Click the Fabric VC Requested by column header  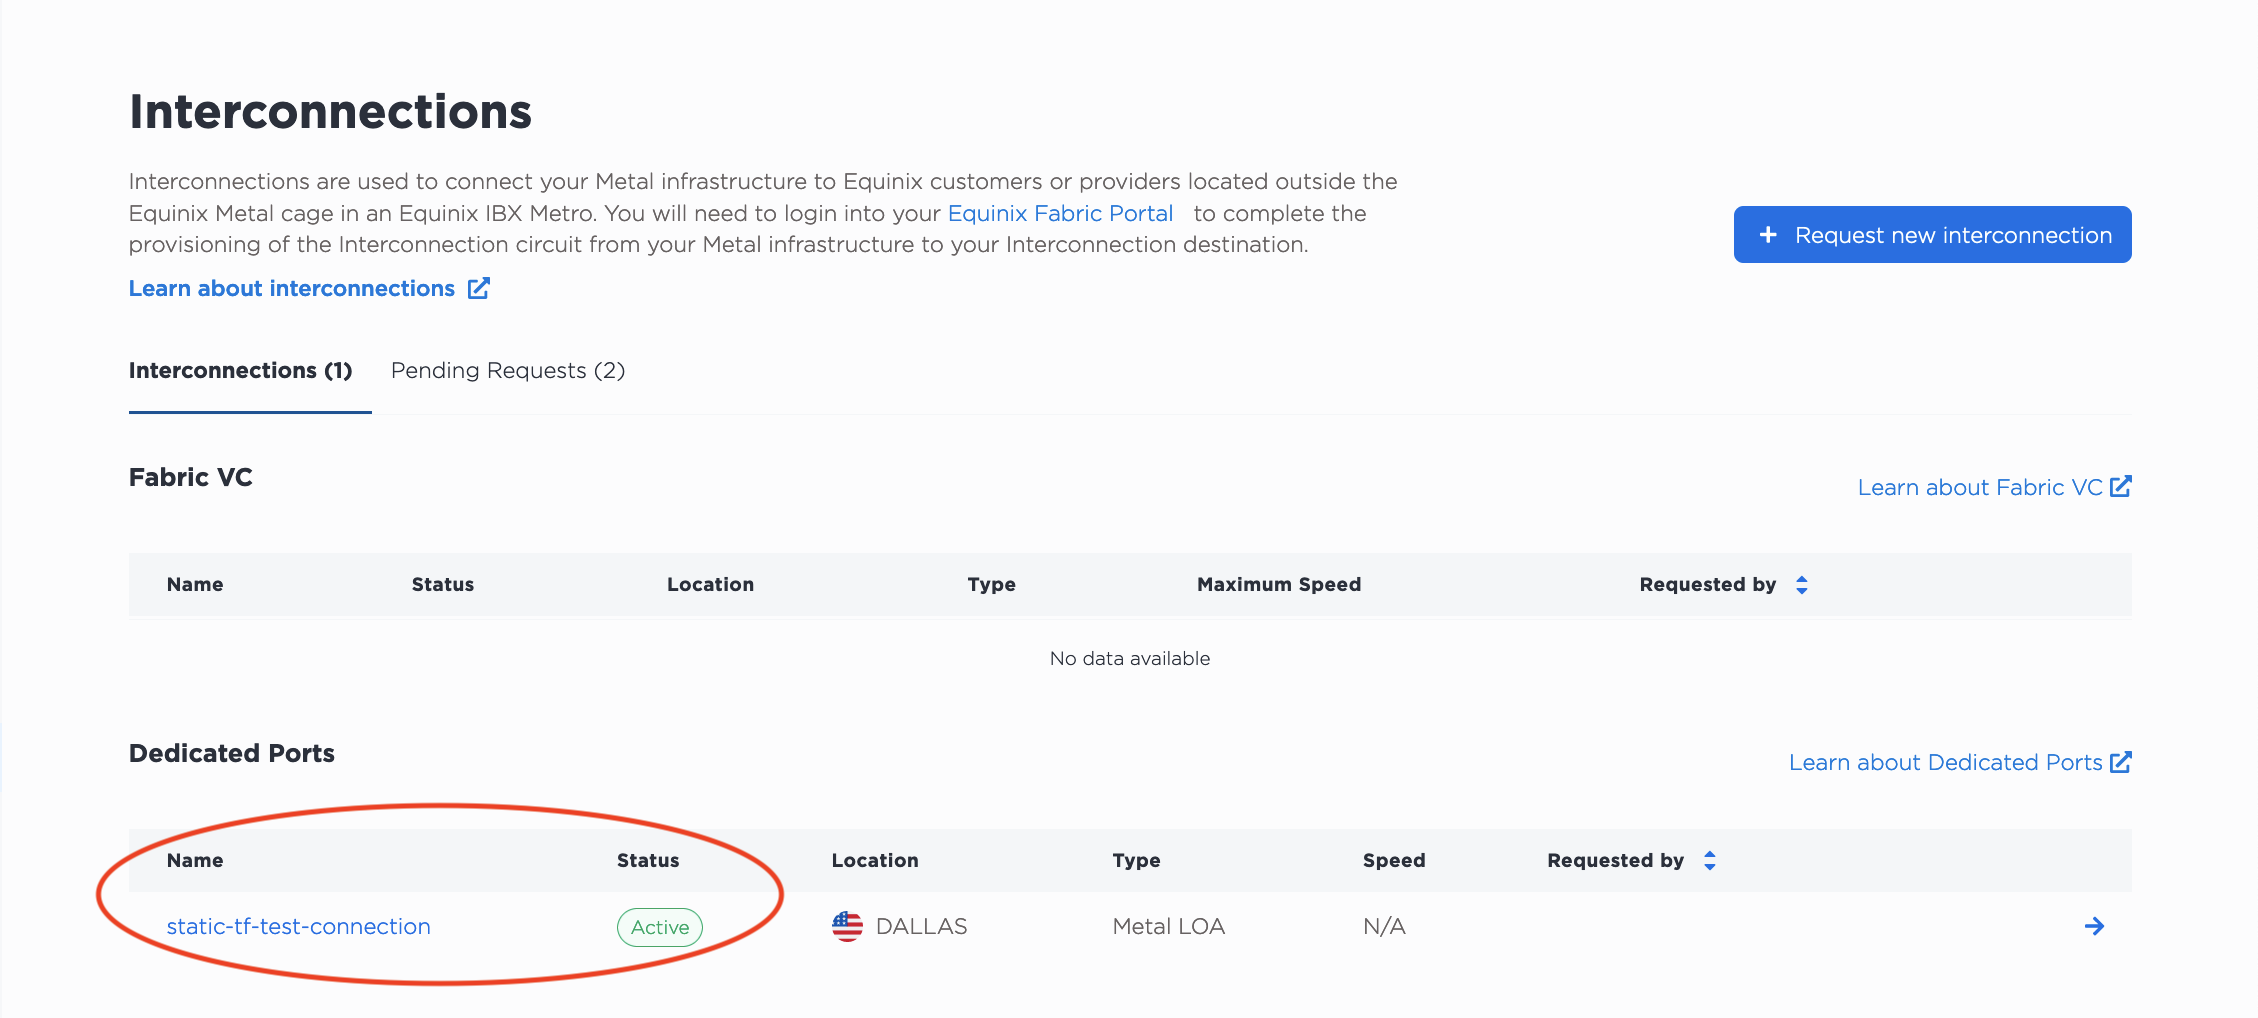coord(1707,584)
